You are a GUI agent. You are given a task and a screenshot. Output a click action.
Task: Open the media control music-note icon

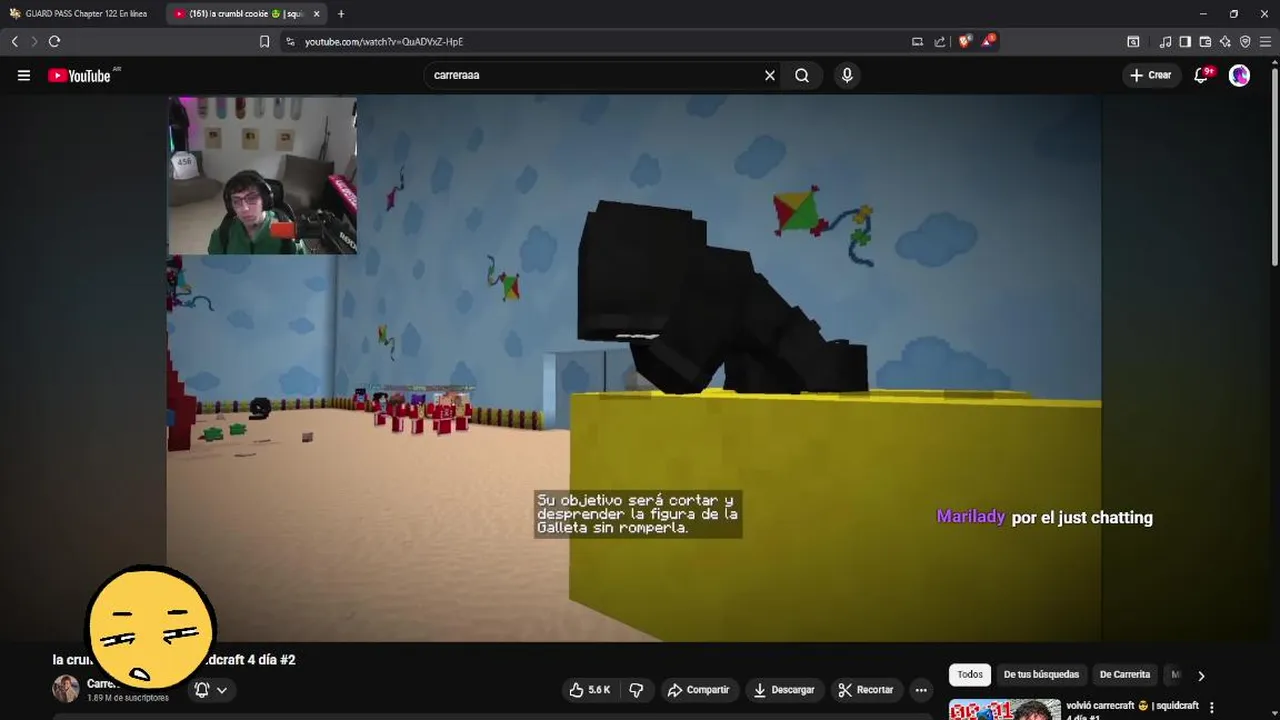pos(1165,41)
